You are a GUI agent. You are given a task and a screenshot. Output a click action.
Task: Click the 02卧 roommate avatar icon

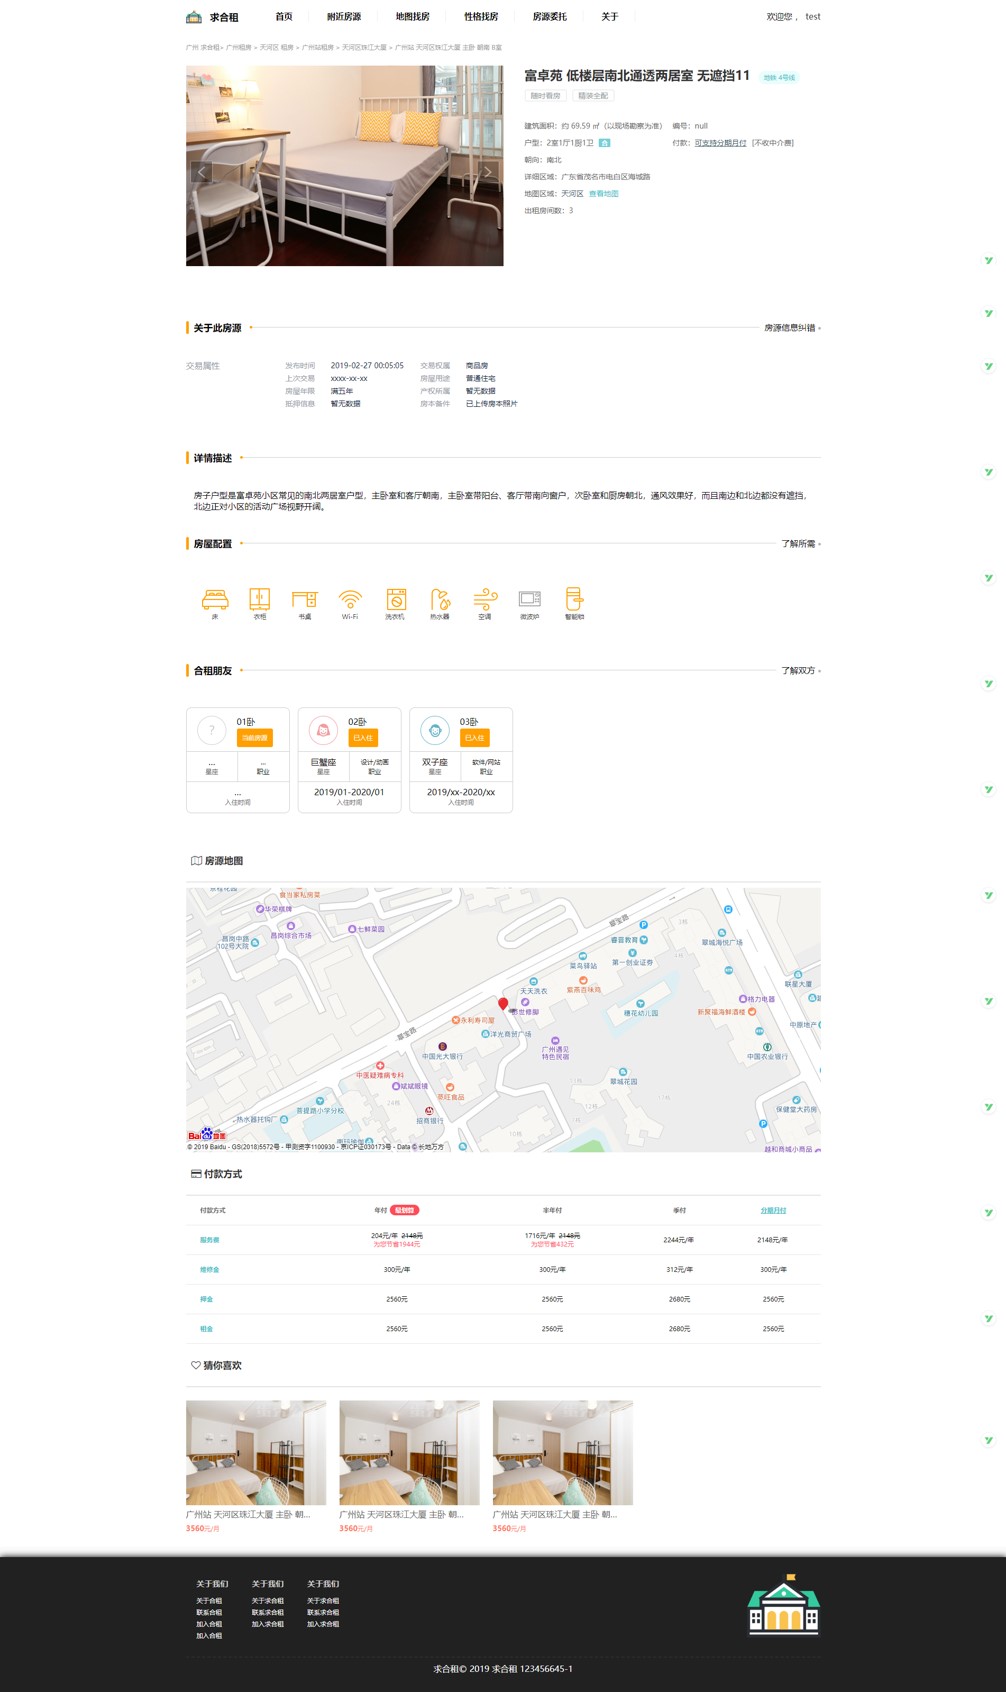(x=323, y=731)
